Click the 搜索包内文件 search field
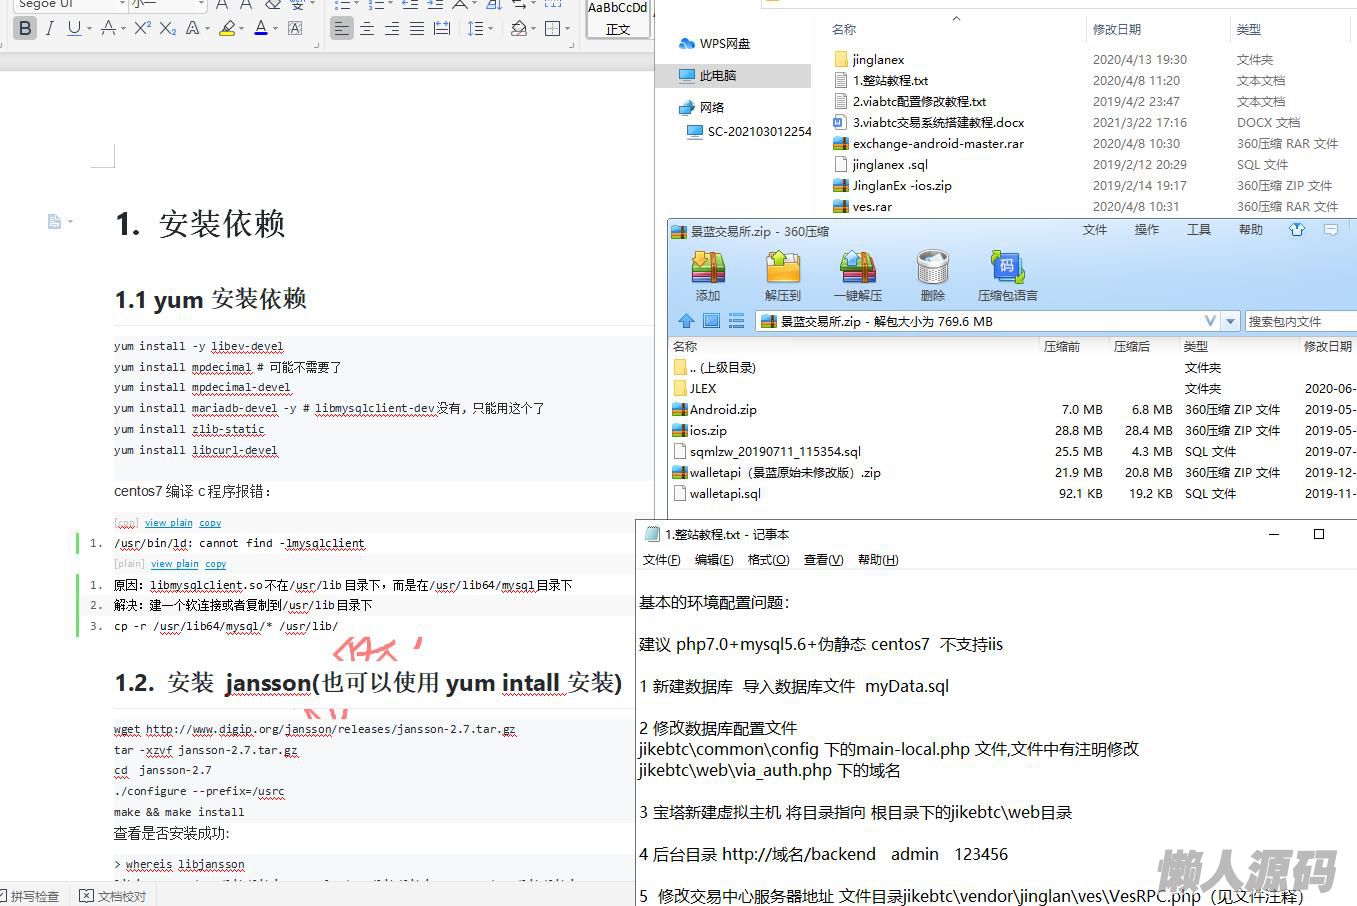This screenshot has height=906, width=1357. point(1300,321)
